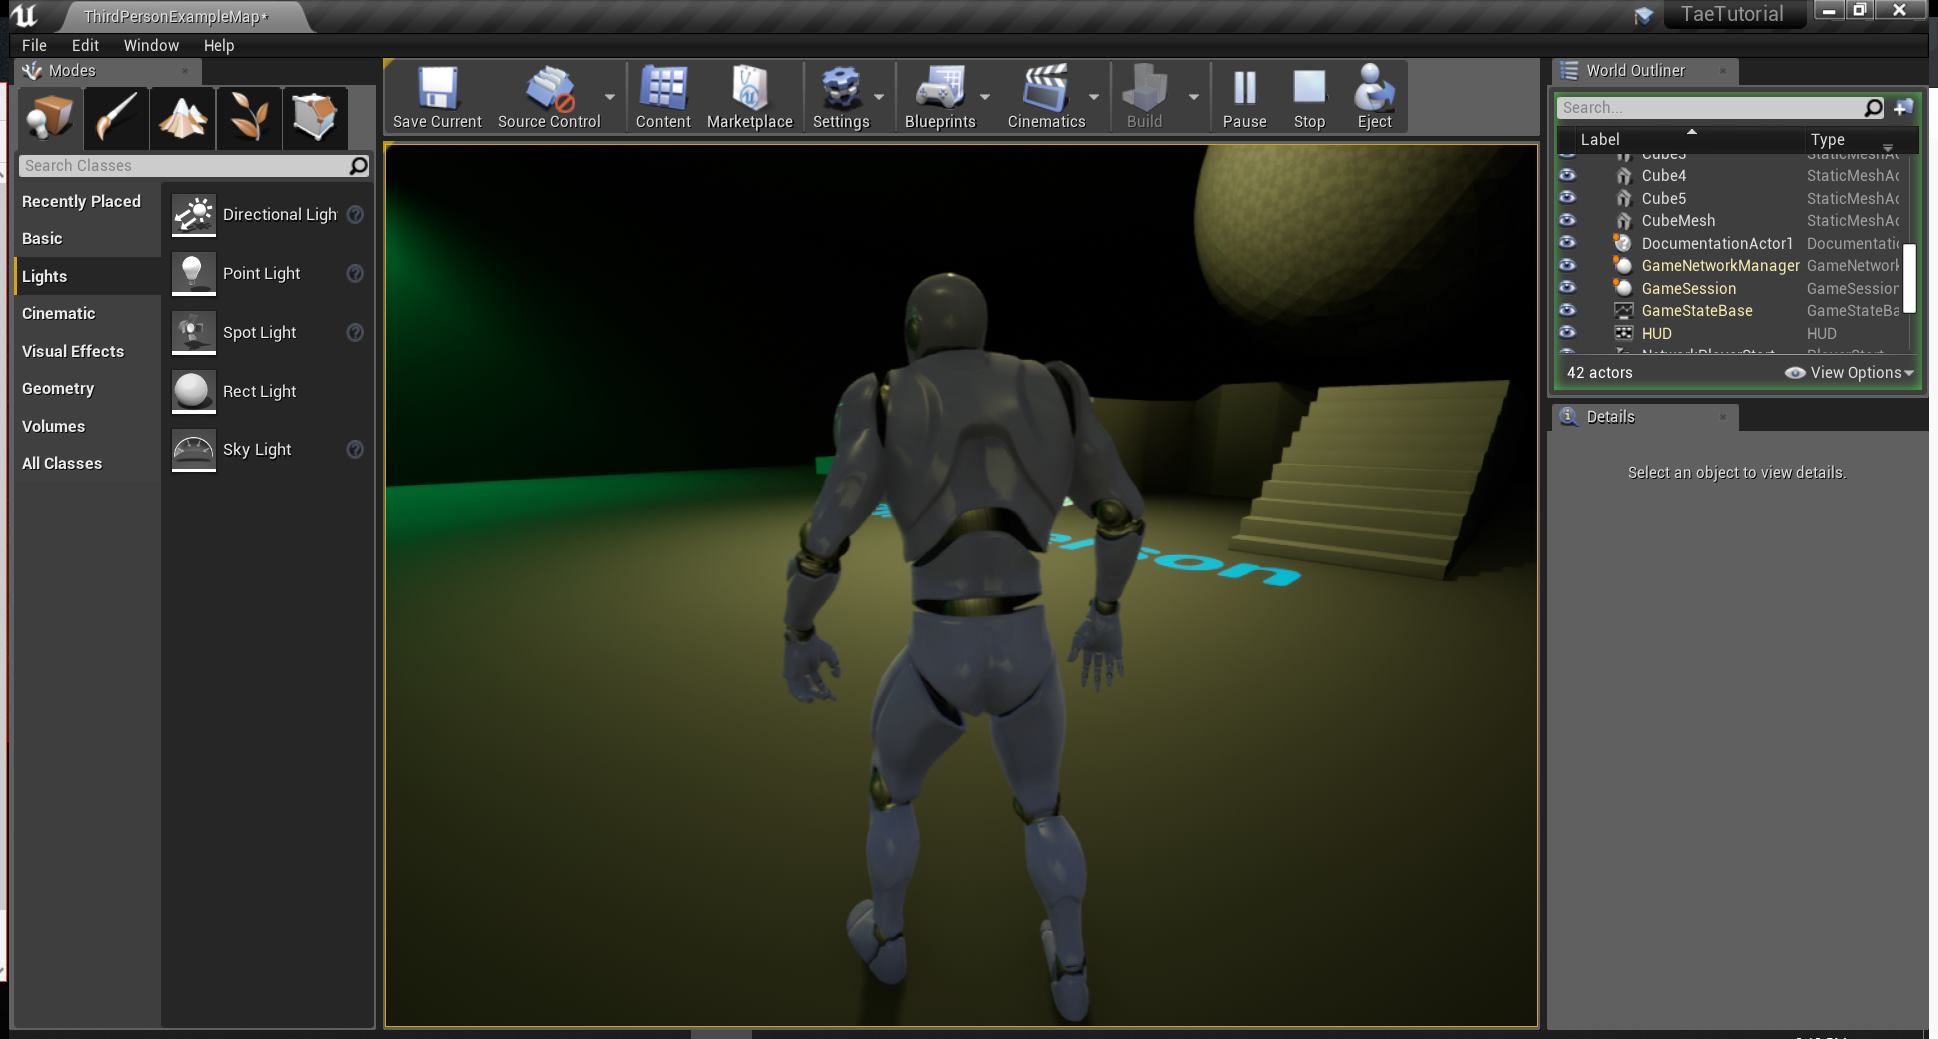Select the Basic category
This screenshot has width=1938, height=1039.
(x=87, y=239)
